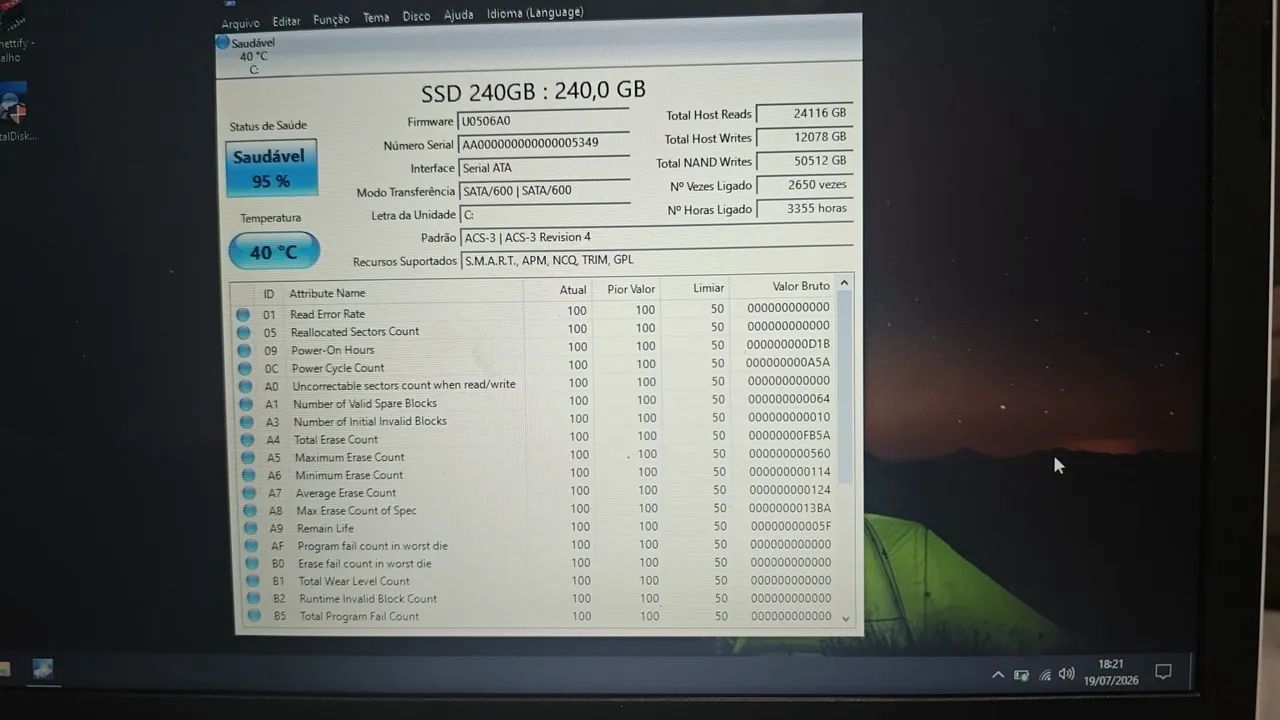
Task: Open the Ajuda menu
Action: (458, 16)
